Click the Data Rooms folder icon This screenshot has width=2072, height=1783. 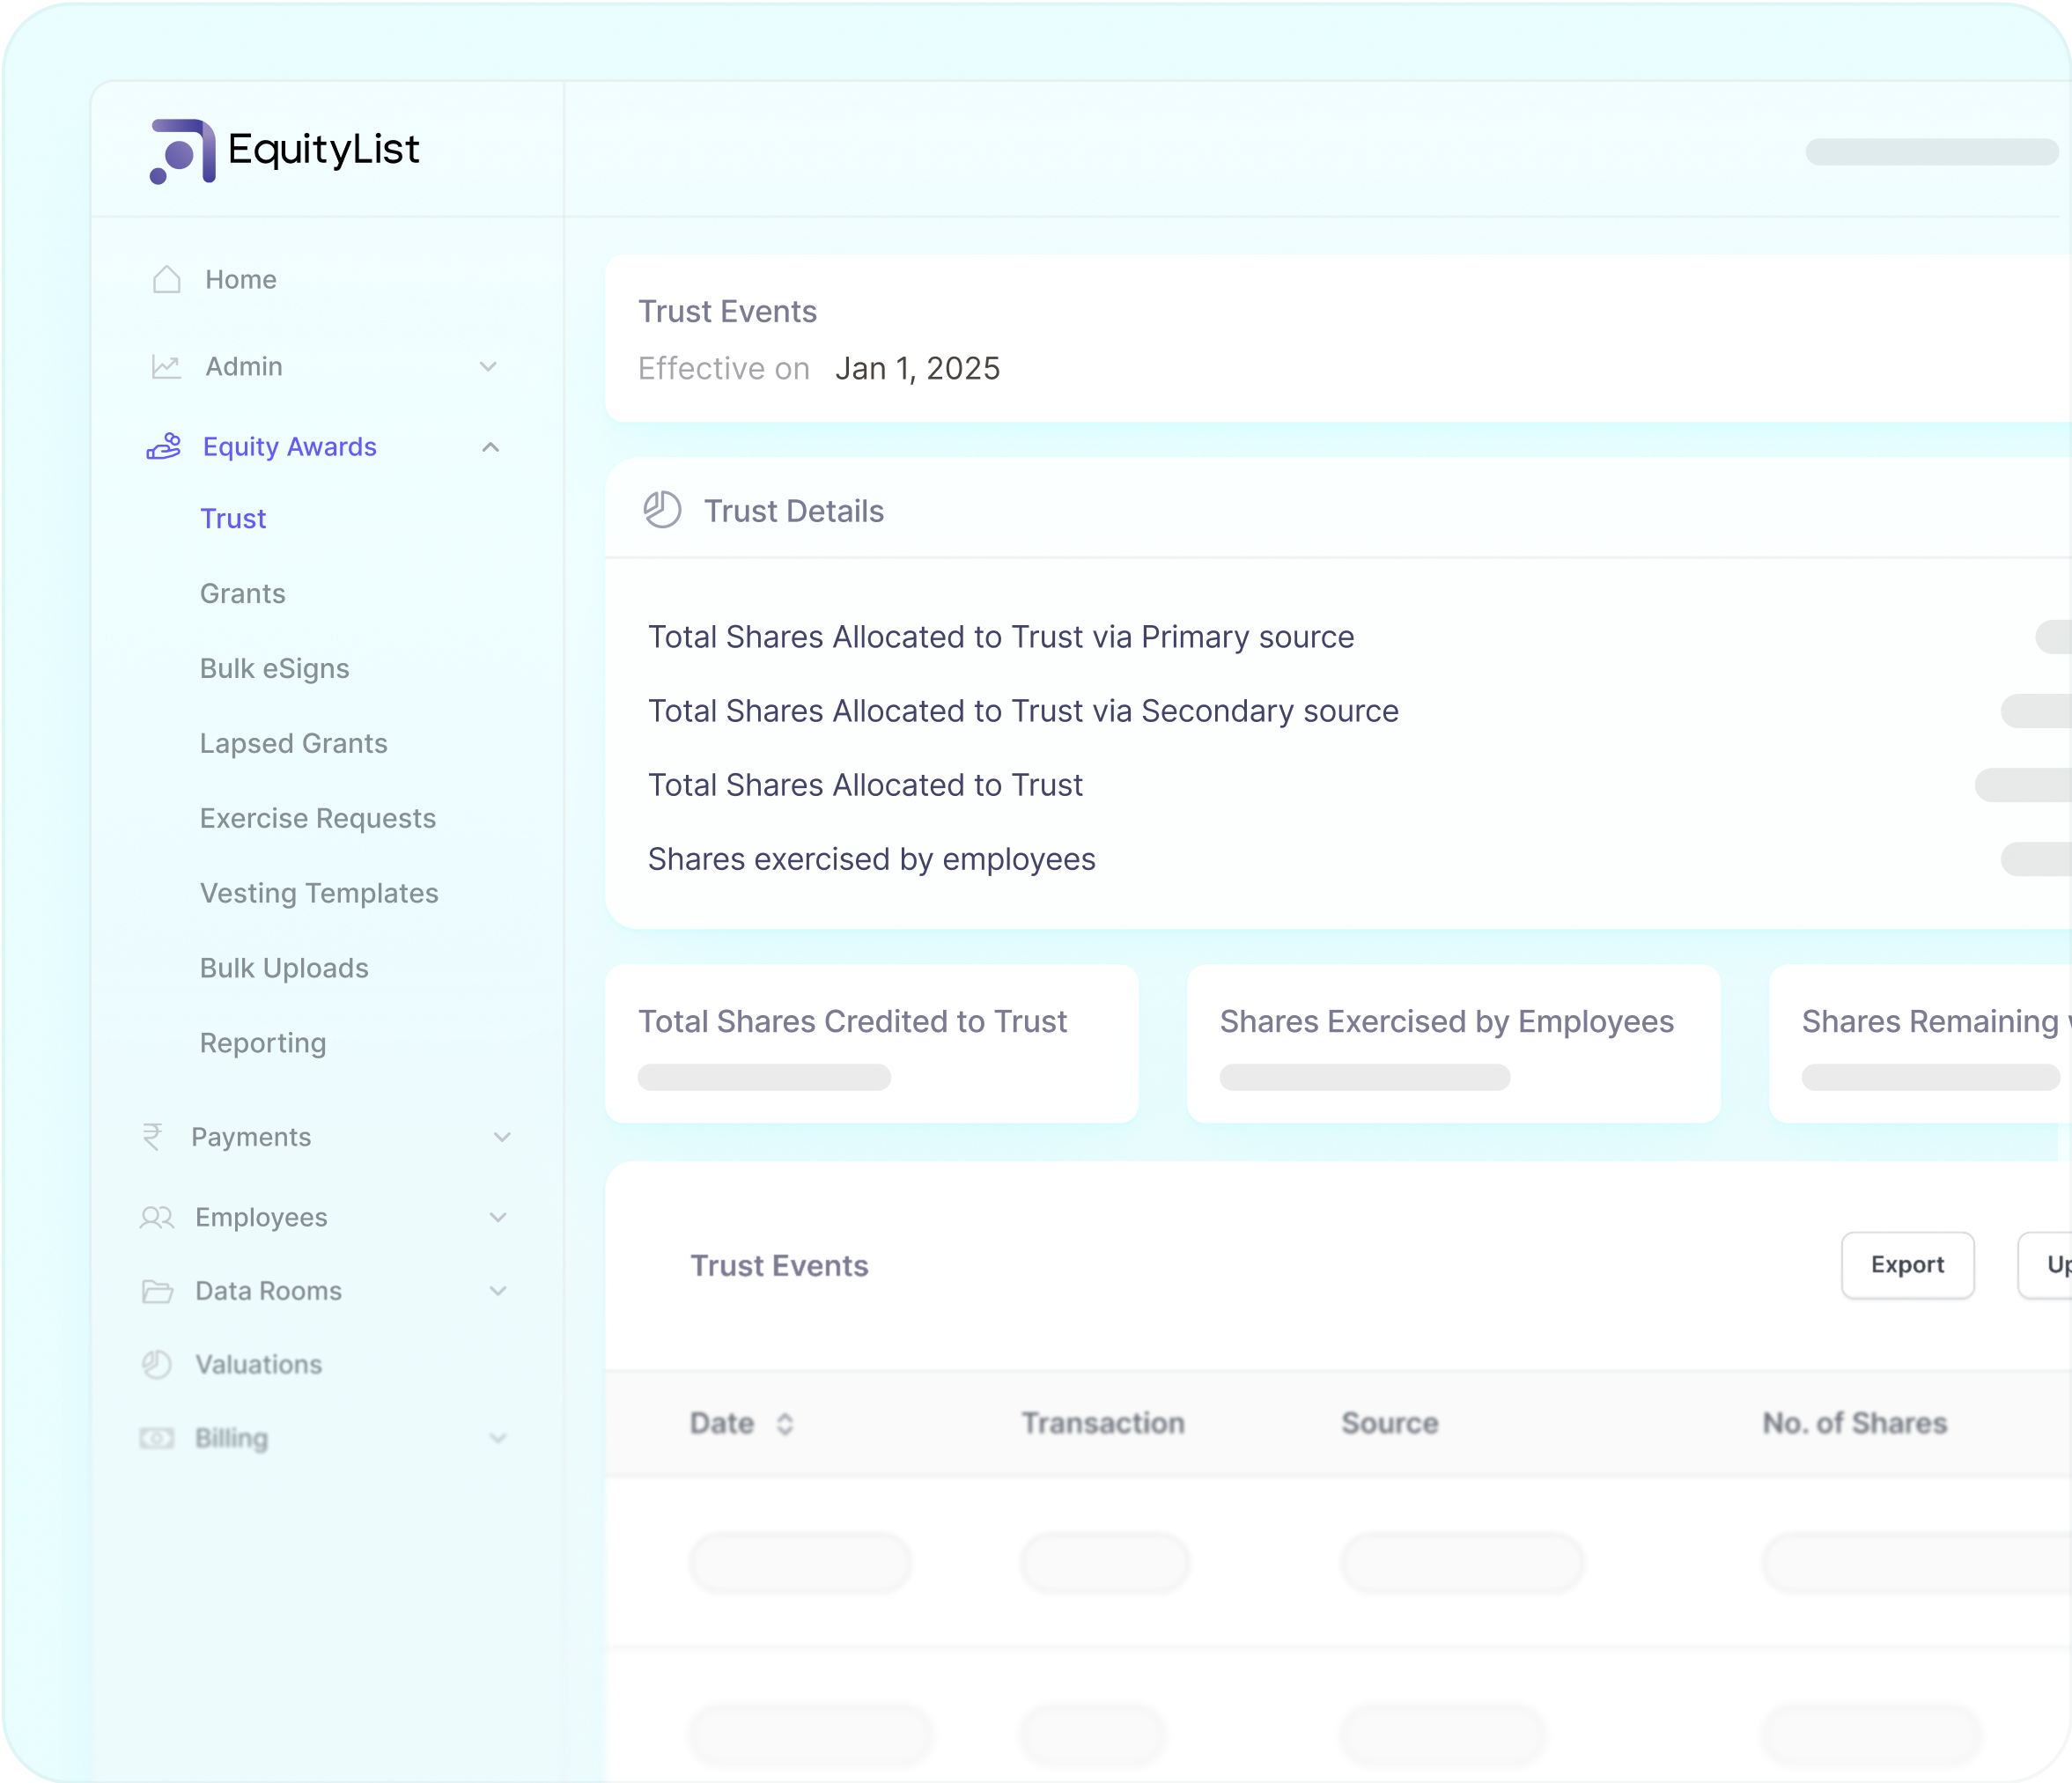click(x=157, y=1291)
